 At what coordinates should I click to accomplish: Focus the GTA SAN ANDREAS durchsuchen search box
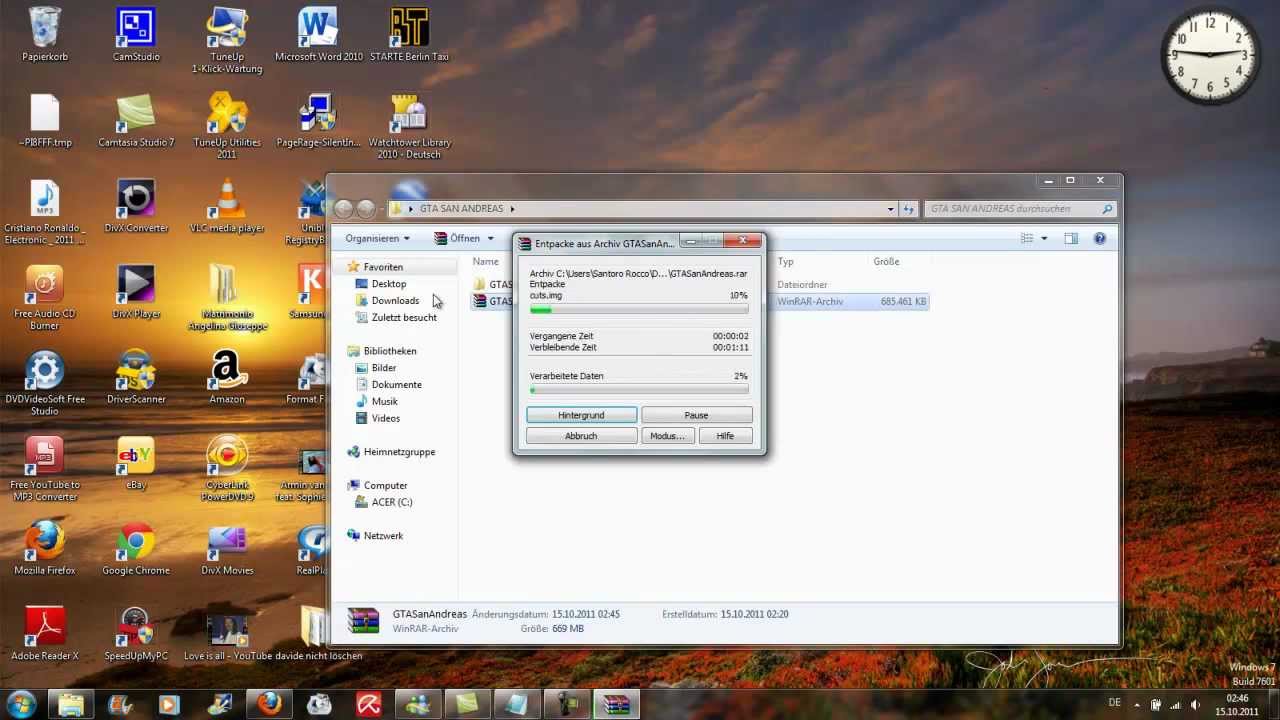tap(1020, 209)
